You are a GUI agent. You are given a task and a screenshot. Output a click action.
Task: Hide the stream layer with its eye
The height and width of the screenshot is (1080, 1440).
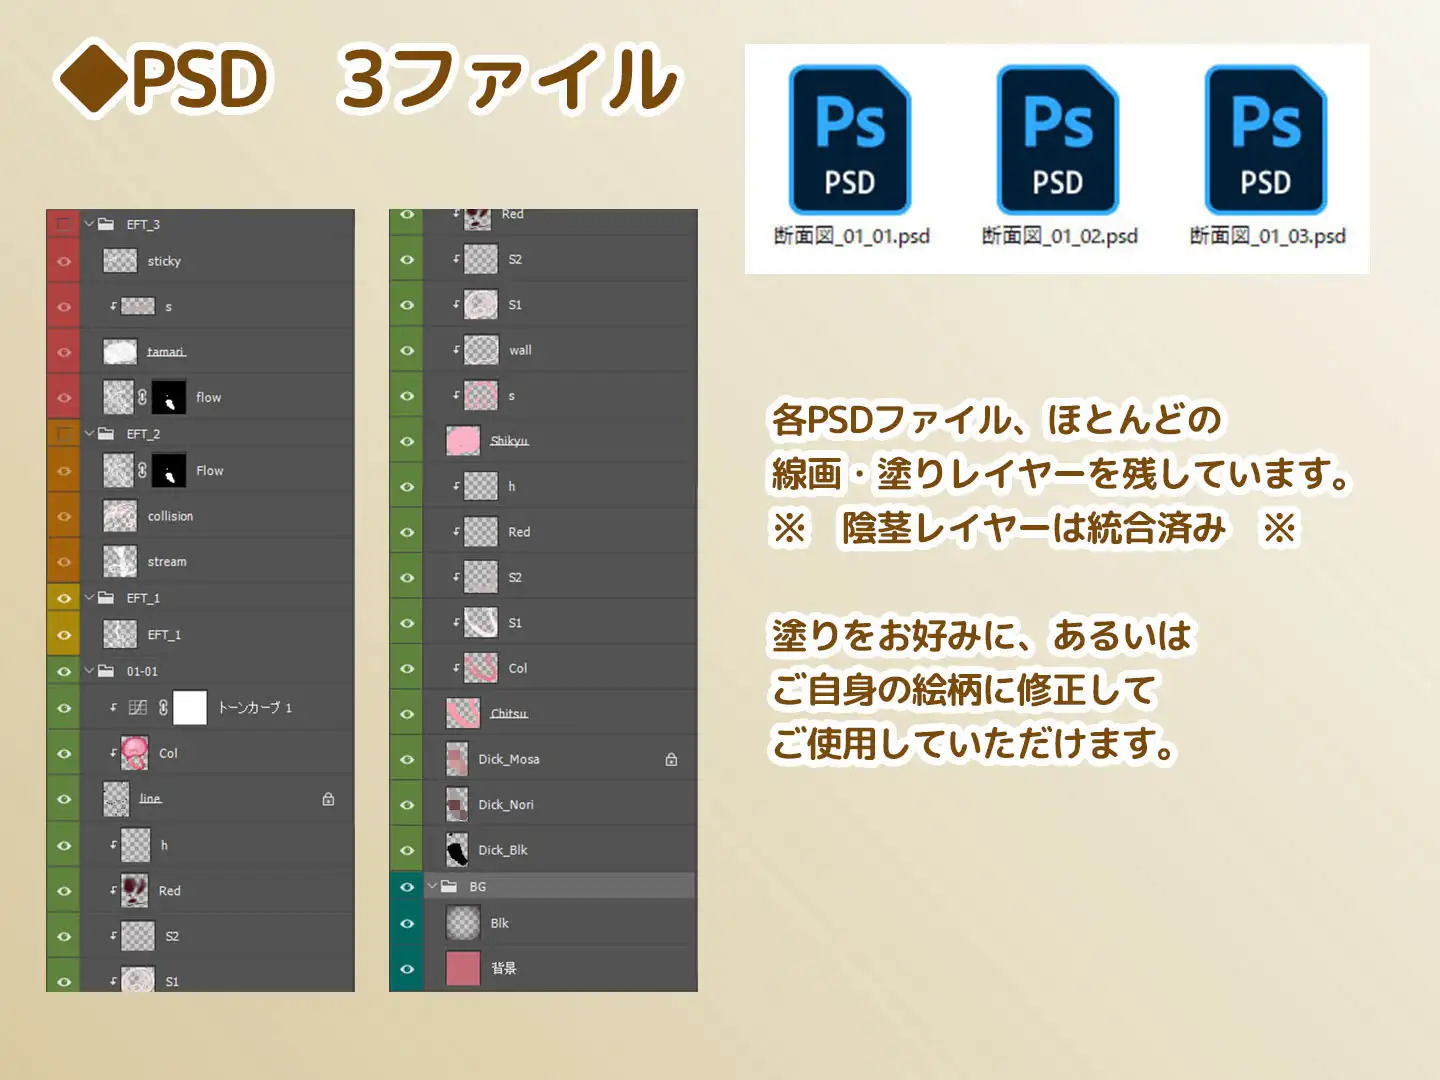[x=64, y=562]
